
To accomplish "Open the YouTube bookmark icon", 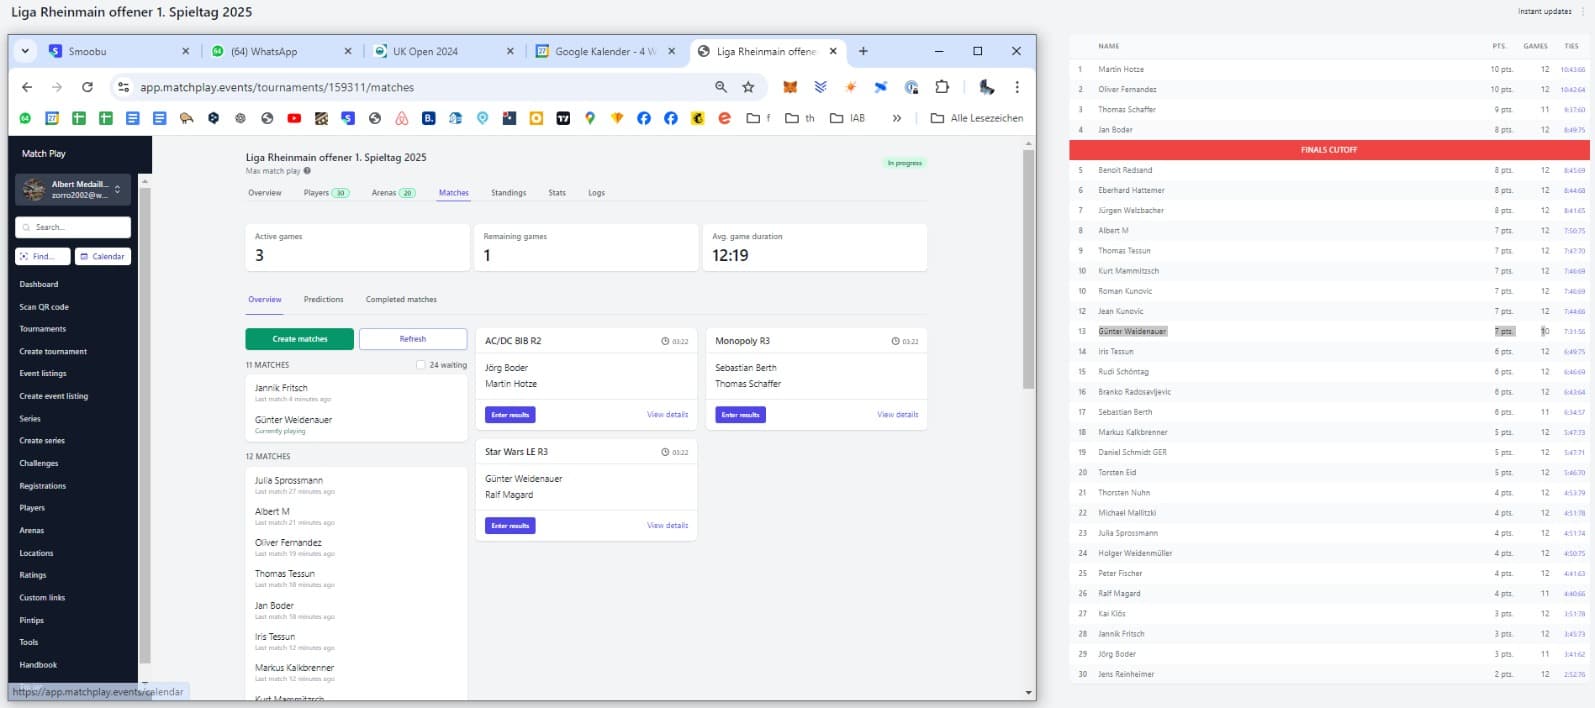I will (x=294, y=118).
